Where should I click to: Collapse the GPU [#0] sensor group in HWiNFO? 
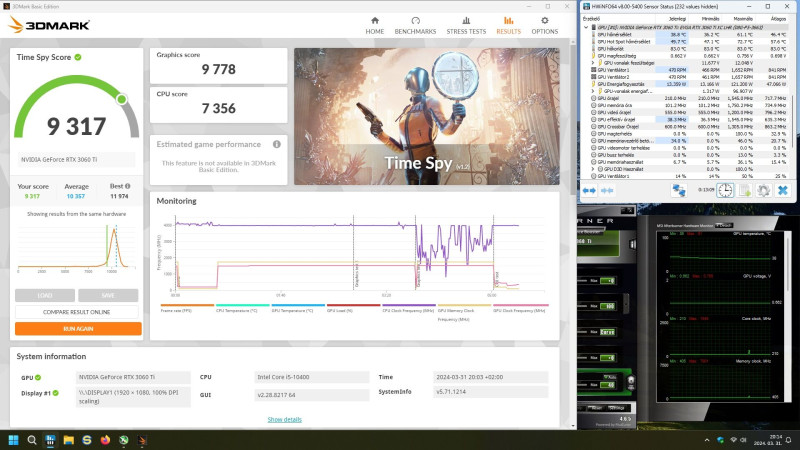586,27
